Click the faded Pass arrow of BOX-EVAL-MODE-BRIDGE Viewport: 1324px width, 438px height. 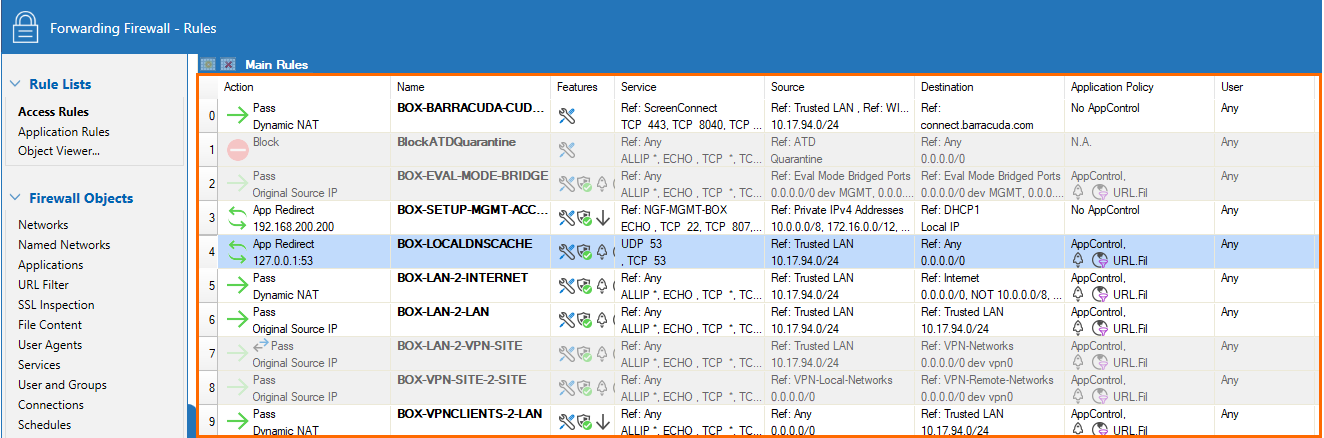(x=238, y=184)
